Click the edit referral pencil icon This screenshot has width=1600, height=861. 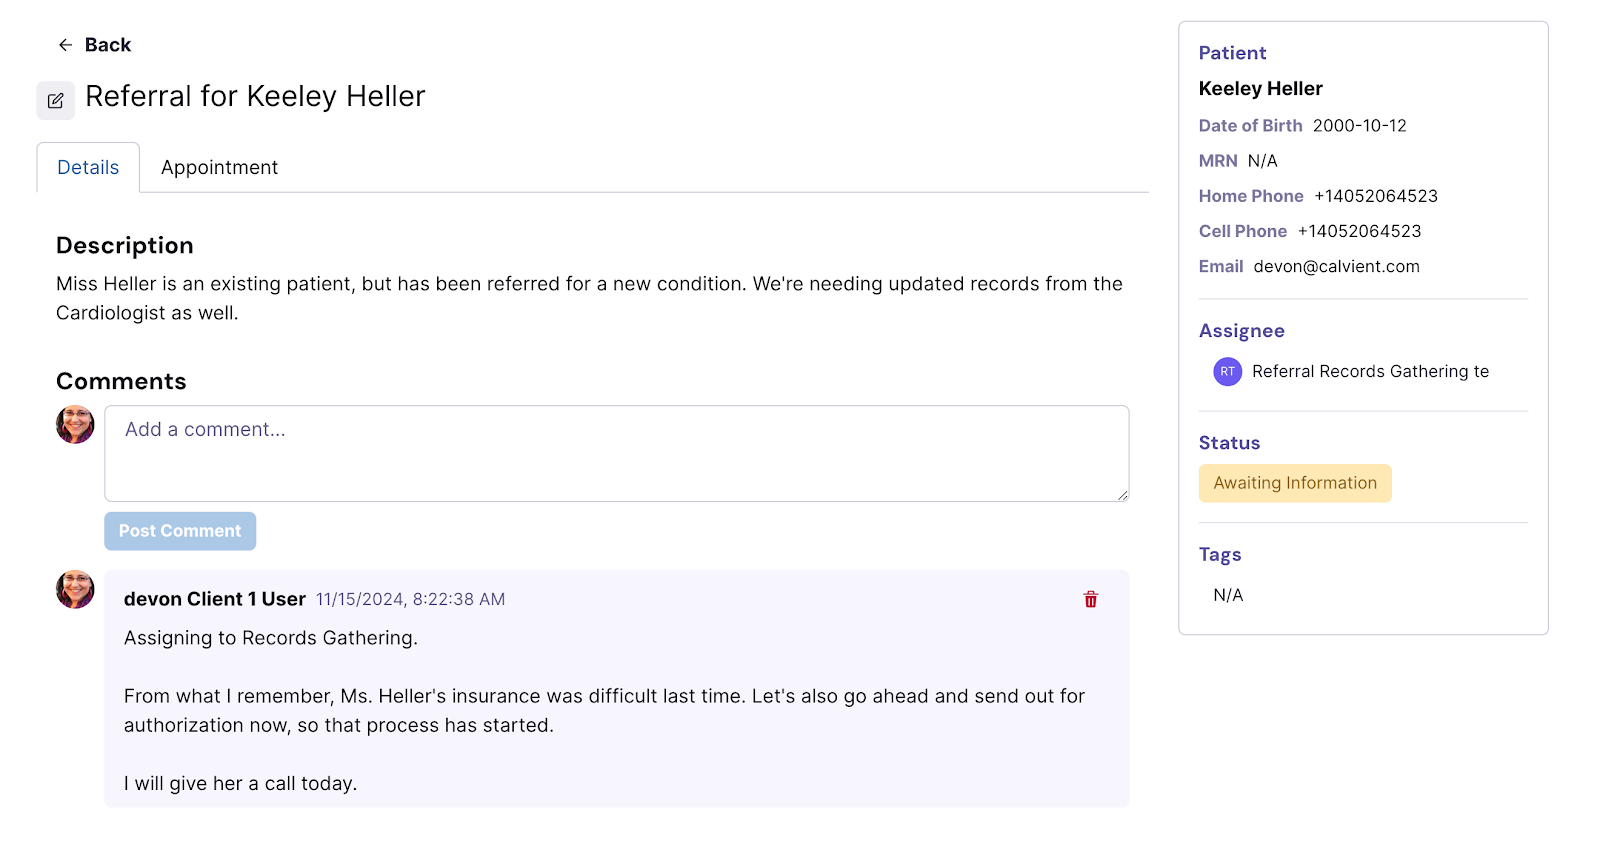56,101
